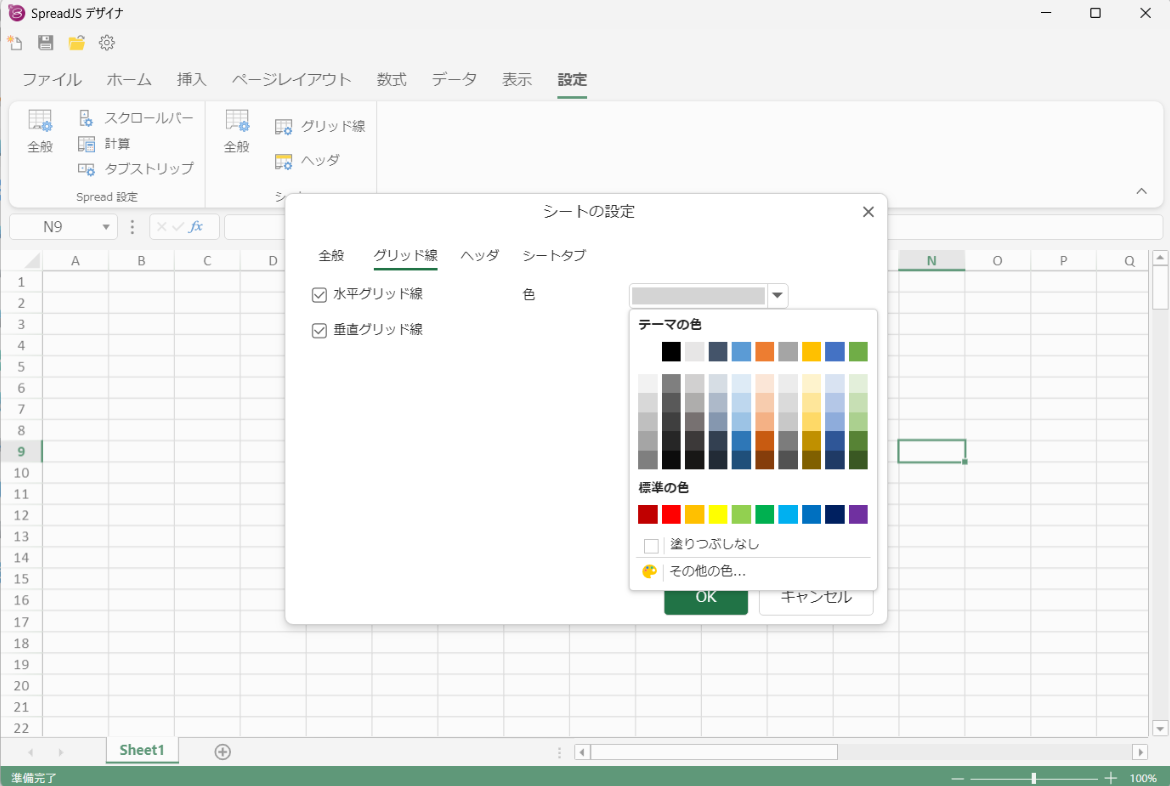Click the previous sheet tab arrow
This screenshot has width=1170, height=786.
point(31,752)
